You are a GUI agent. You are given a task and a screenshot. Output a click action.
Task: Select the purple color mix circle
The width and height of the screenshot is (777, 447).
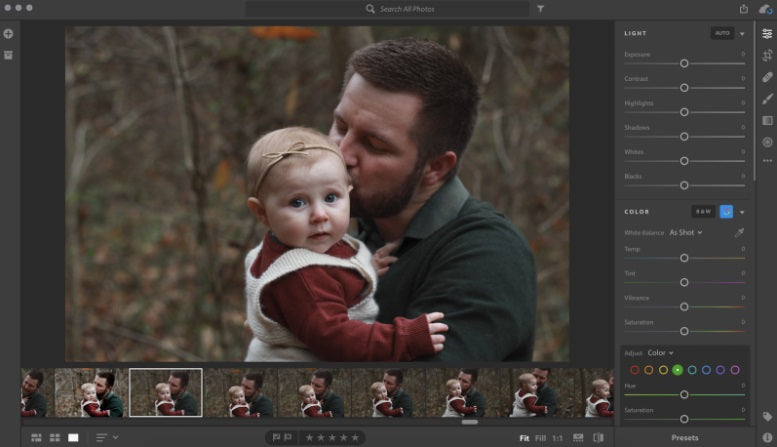(x=721, y=370)
